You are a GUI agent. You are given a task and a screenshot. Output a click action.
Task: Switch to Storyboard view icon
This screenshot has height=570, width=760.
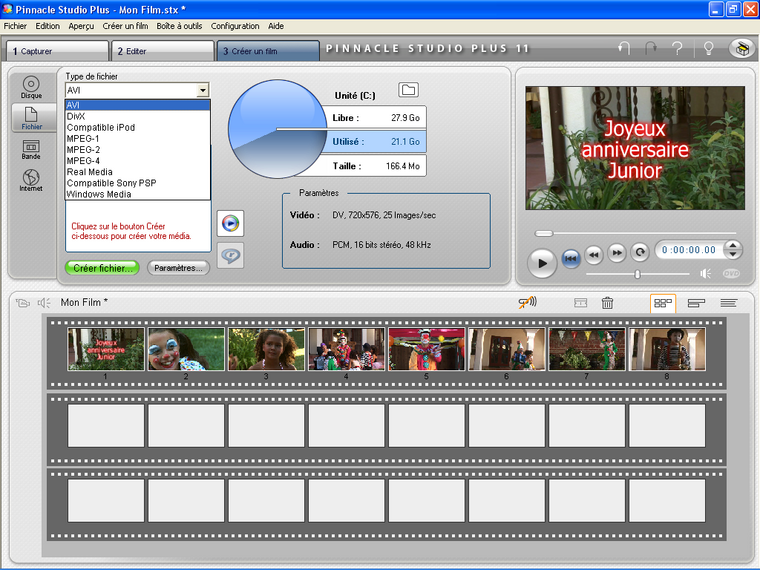coord(663,303)
